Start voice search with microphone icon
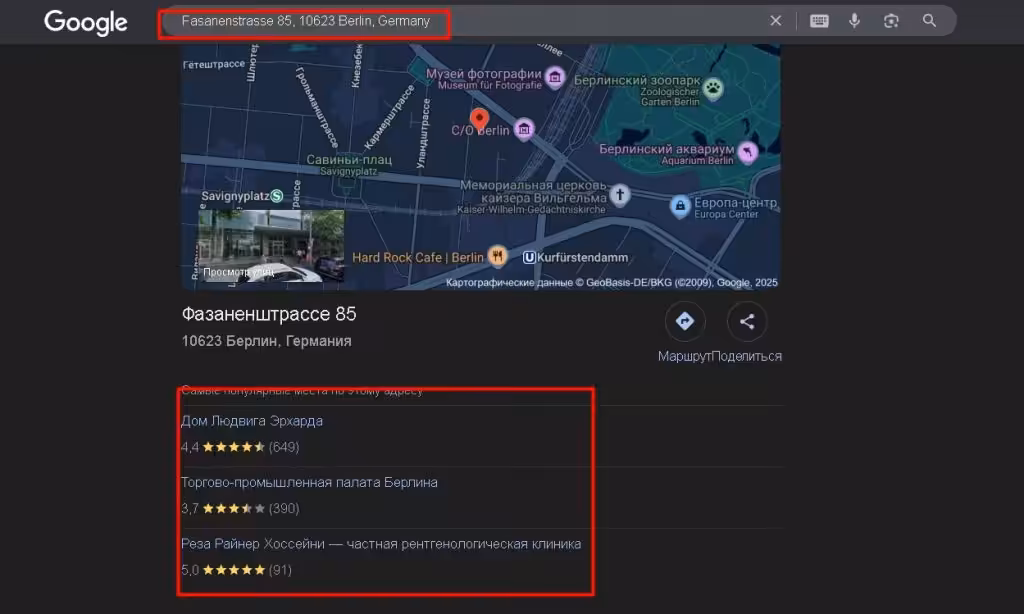 pyautogui.click(x=854, y=21)
